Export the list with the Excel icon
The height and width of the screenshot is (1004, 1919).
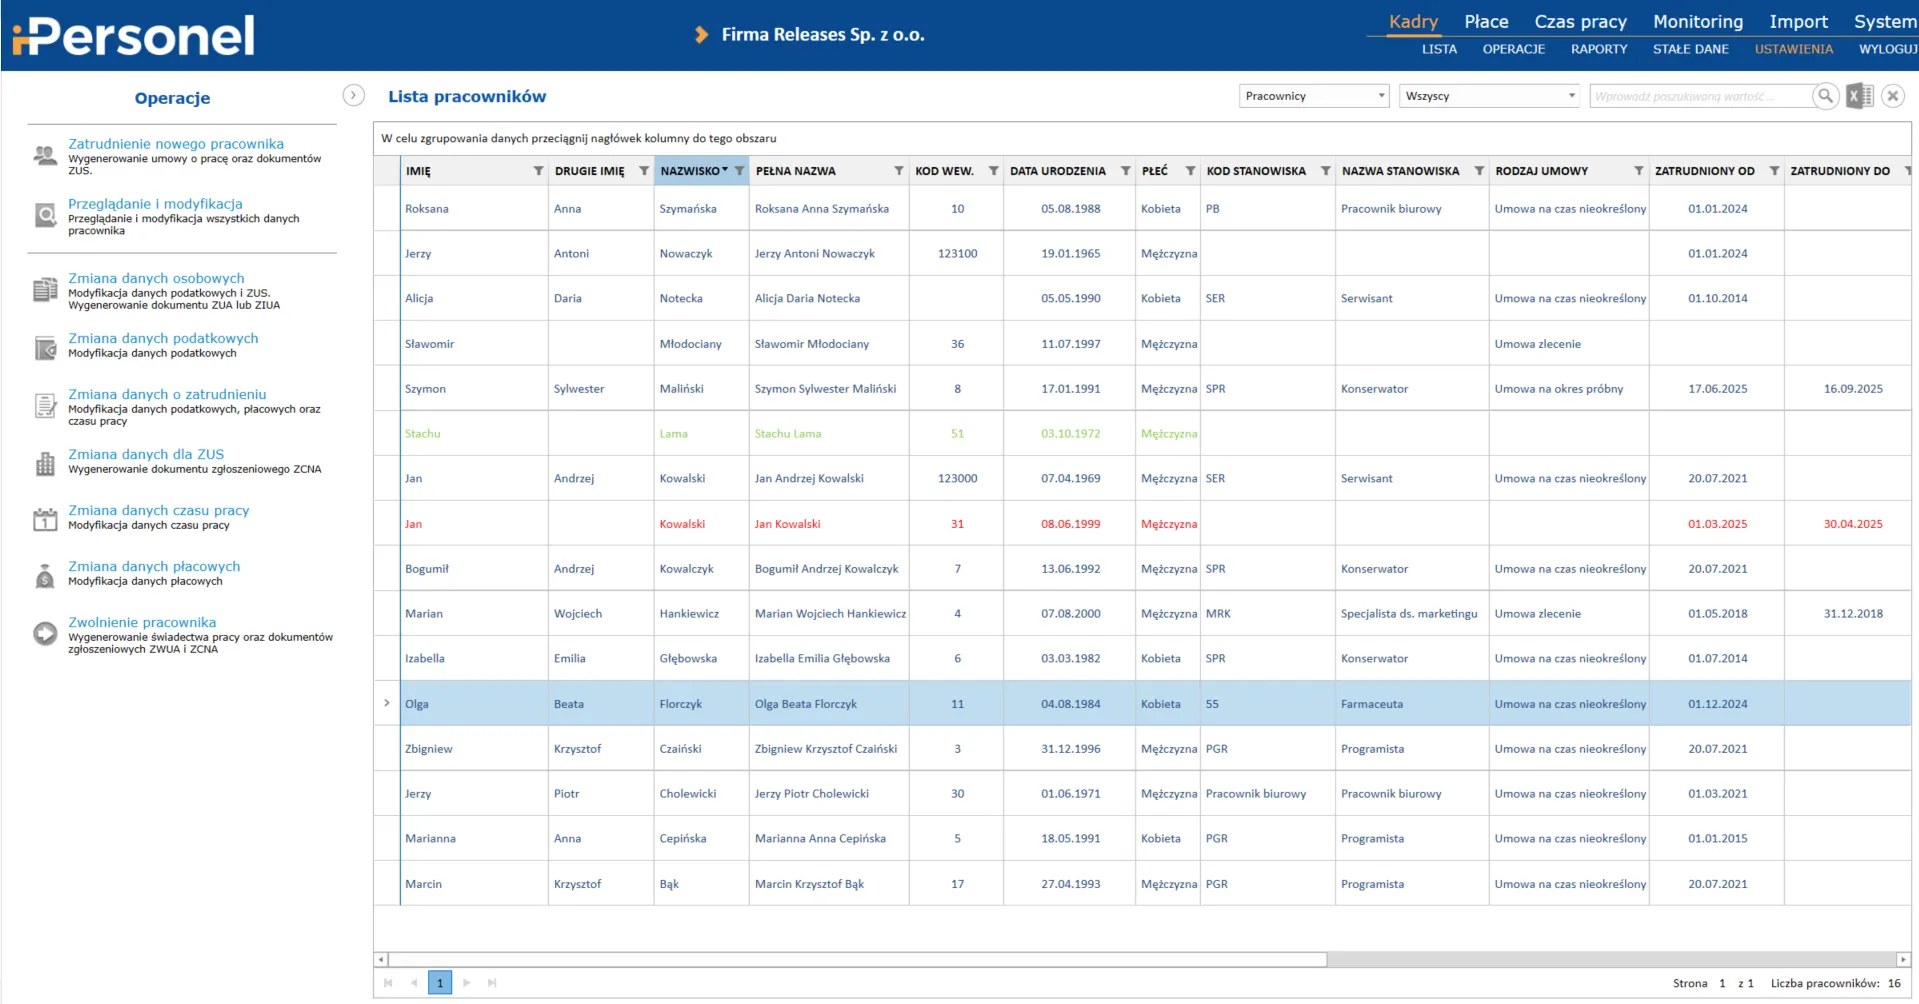(1859, 96)
